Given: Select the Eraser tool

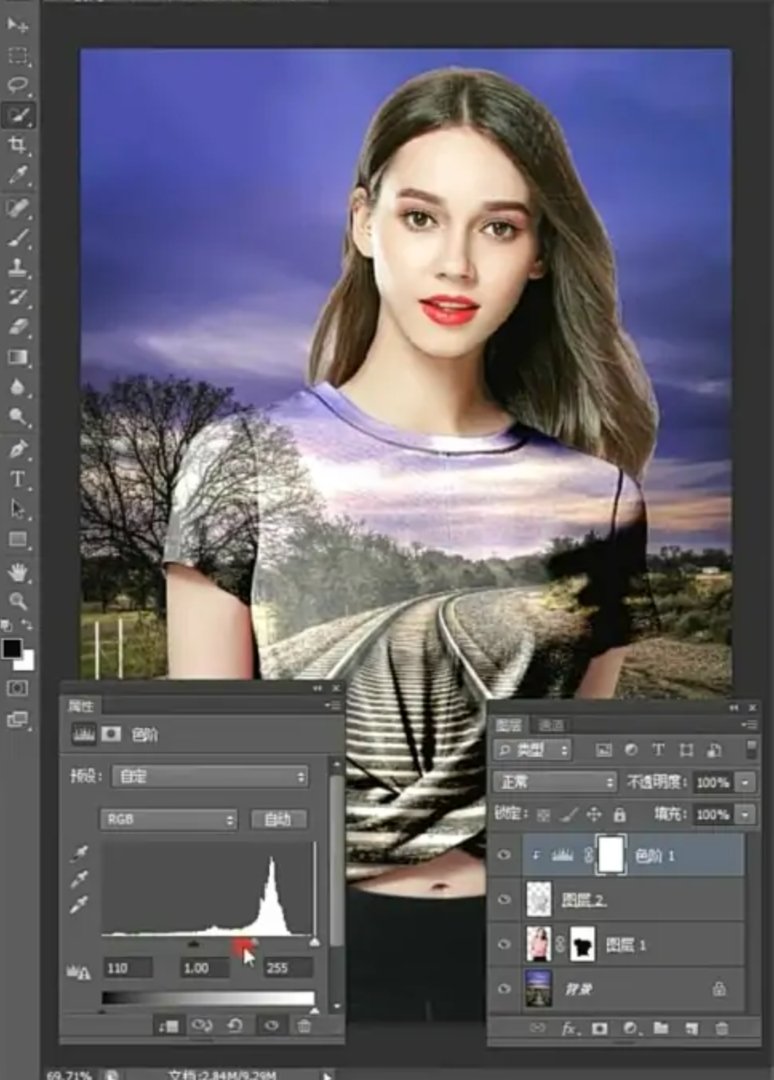Looking at the screenshot, I should coord(18,327).
